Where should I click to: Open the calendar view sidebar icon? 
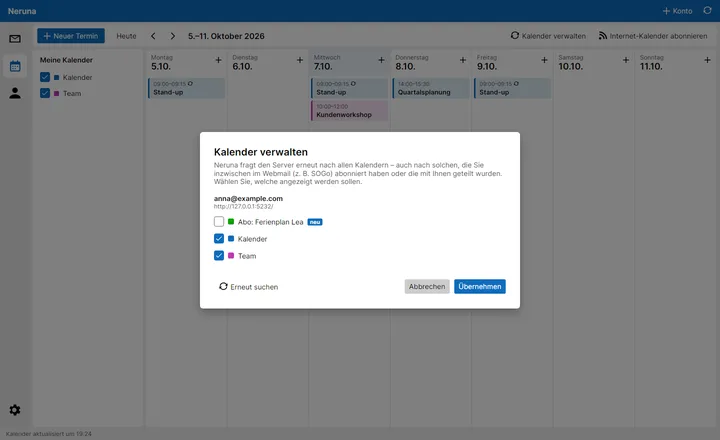point(15,66)
